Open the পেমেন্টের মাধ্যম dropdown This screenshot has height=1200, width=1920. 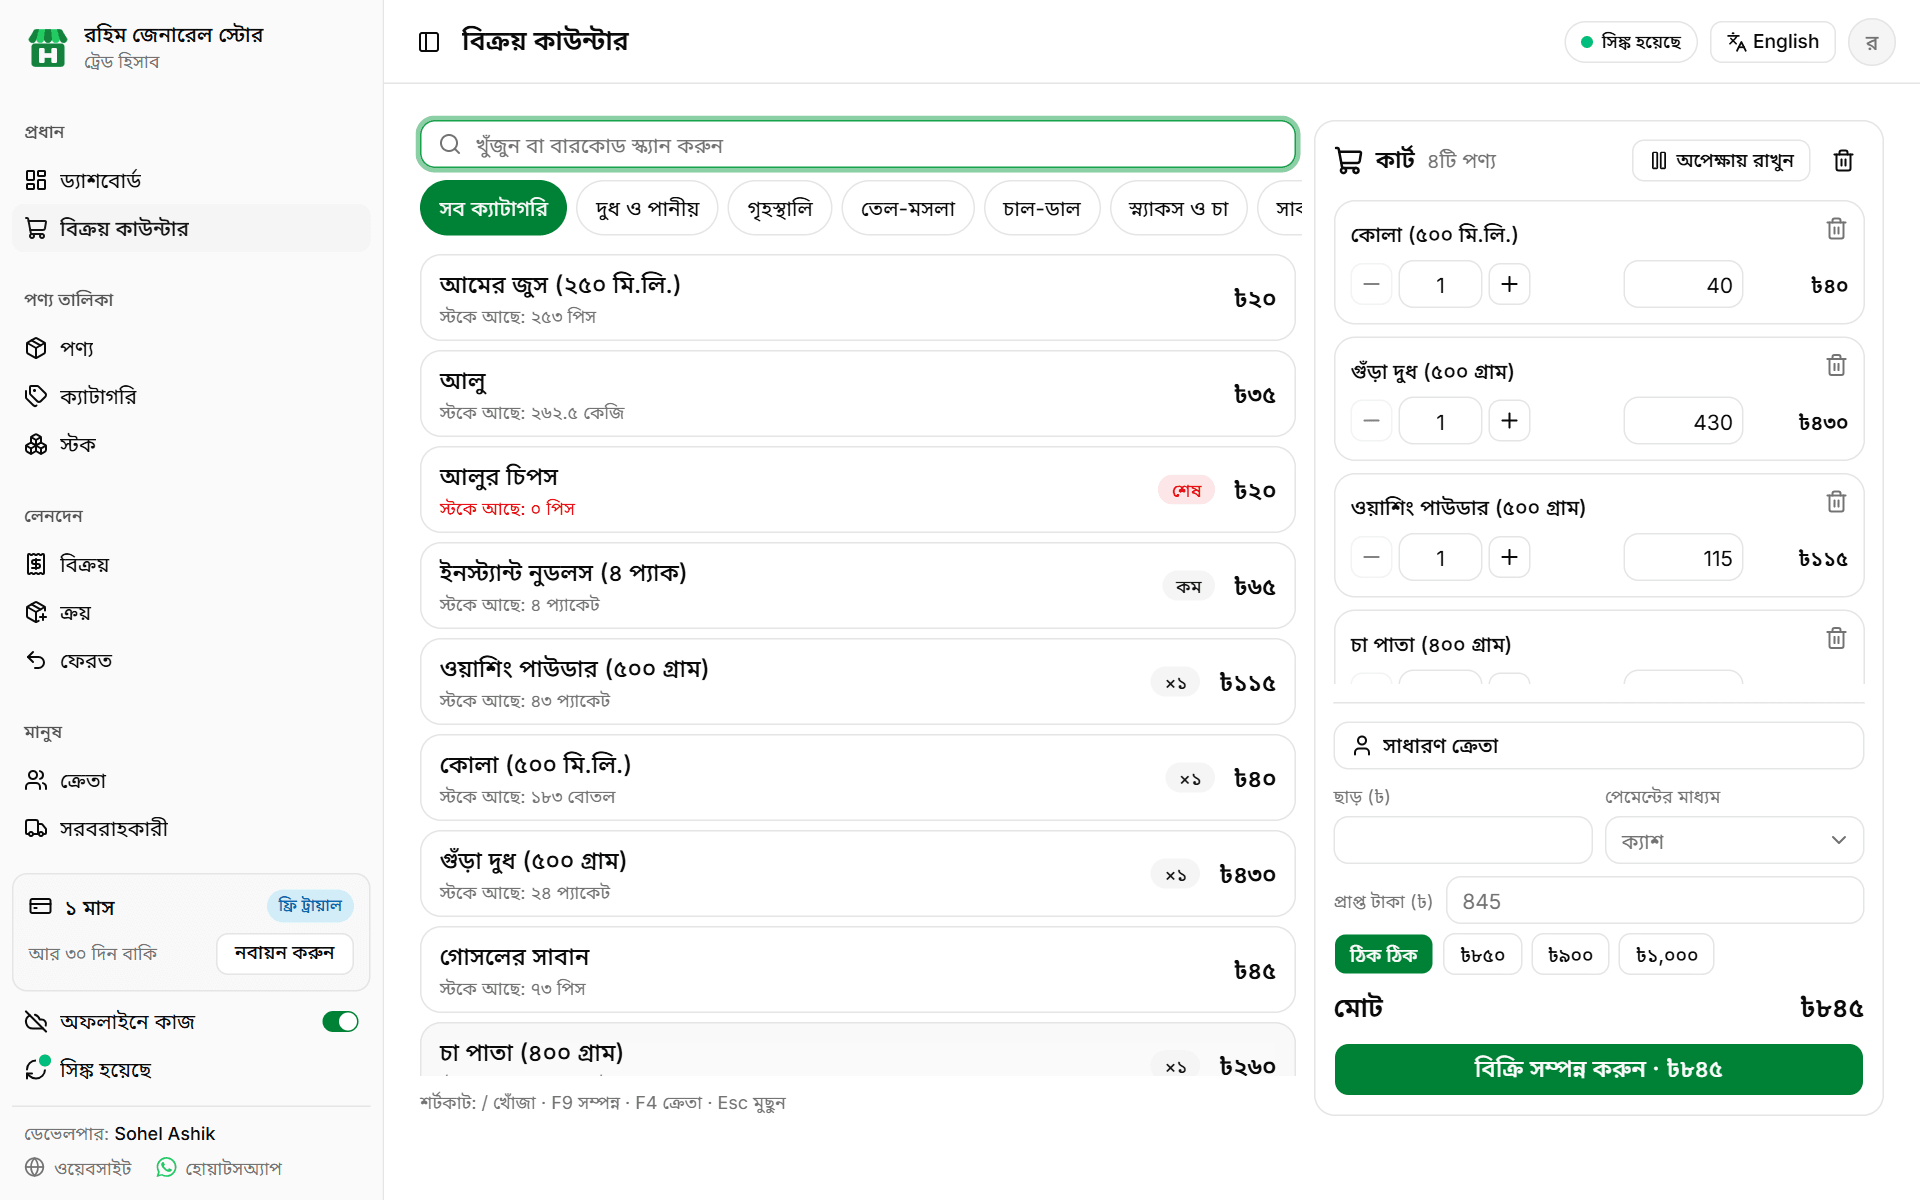coord(1734,841)
